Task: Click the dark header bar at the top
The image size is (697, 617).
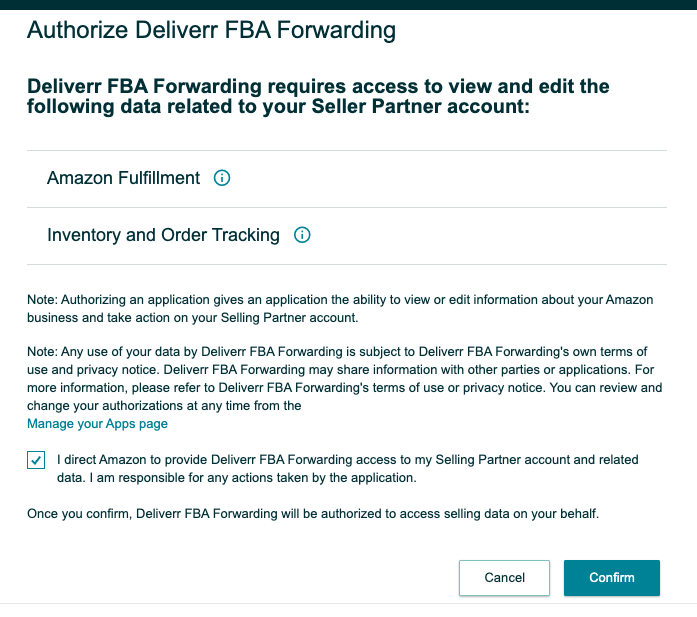Action: click(x=348, y=5)
